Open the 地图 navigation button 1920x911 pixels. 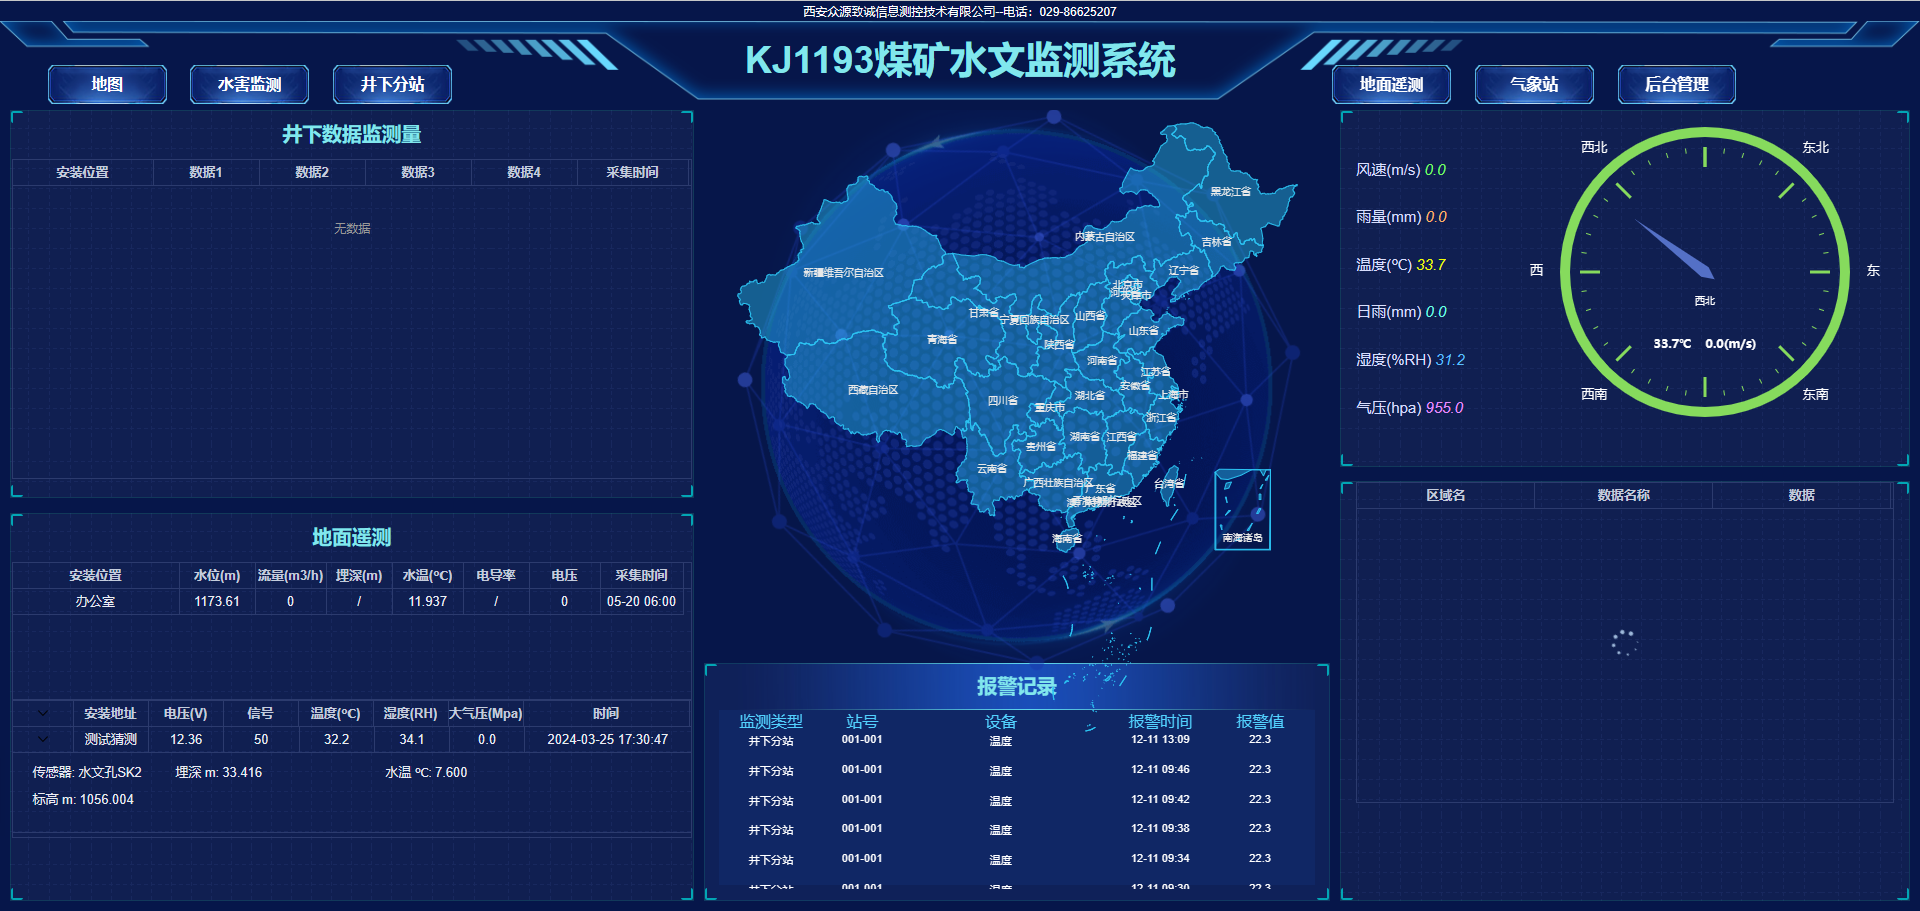point(107,85)
